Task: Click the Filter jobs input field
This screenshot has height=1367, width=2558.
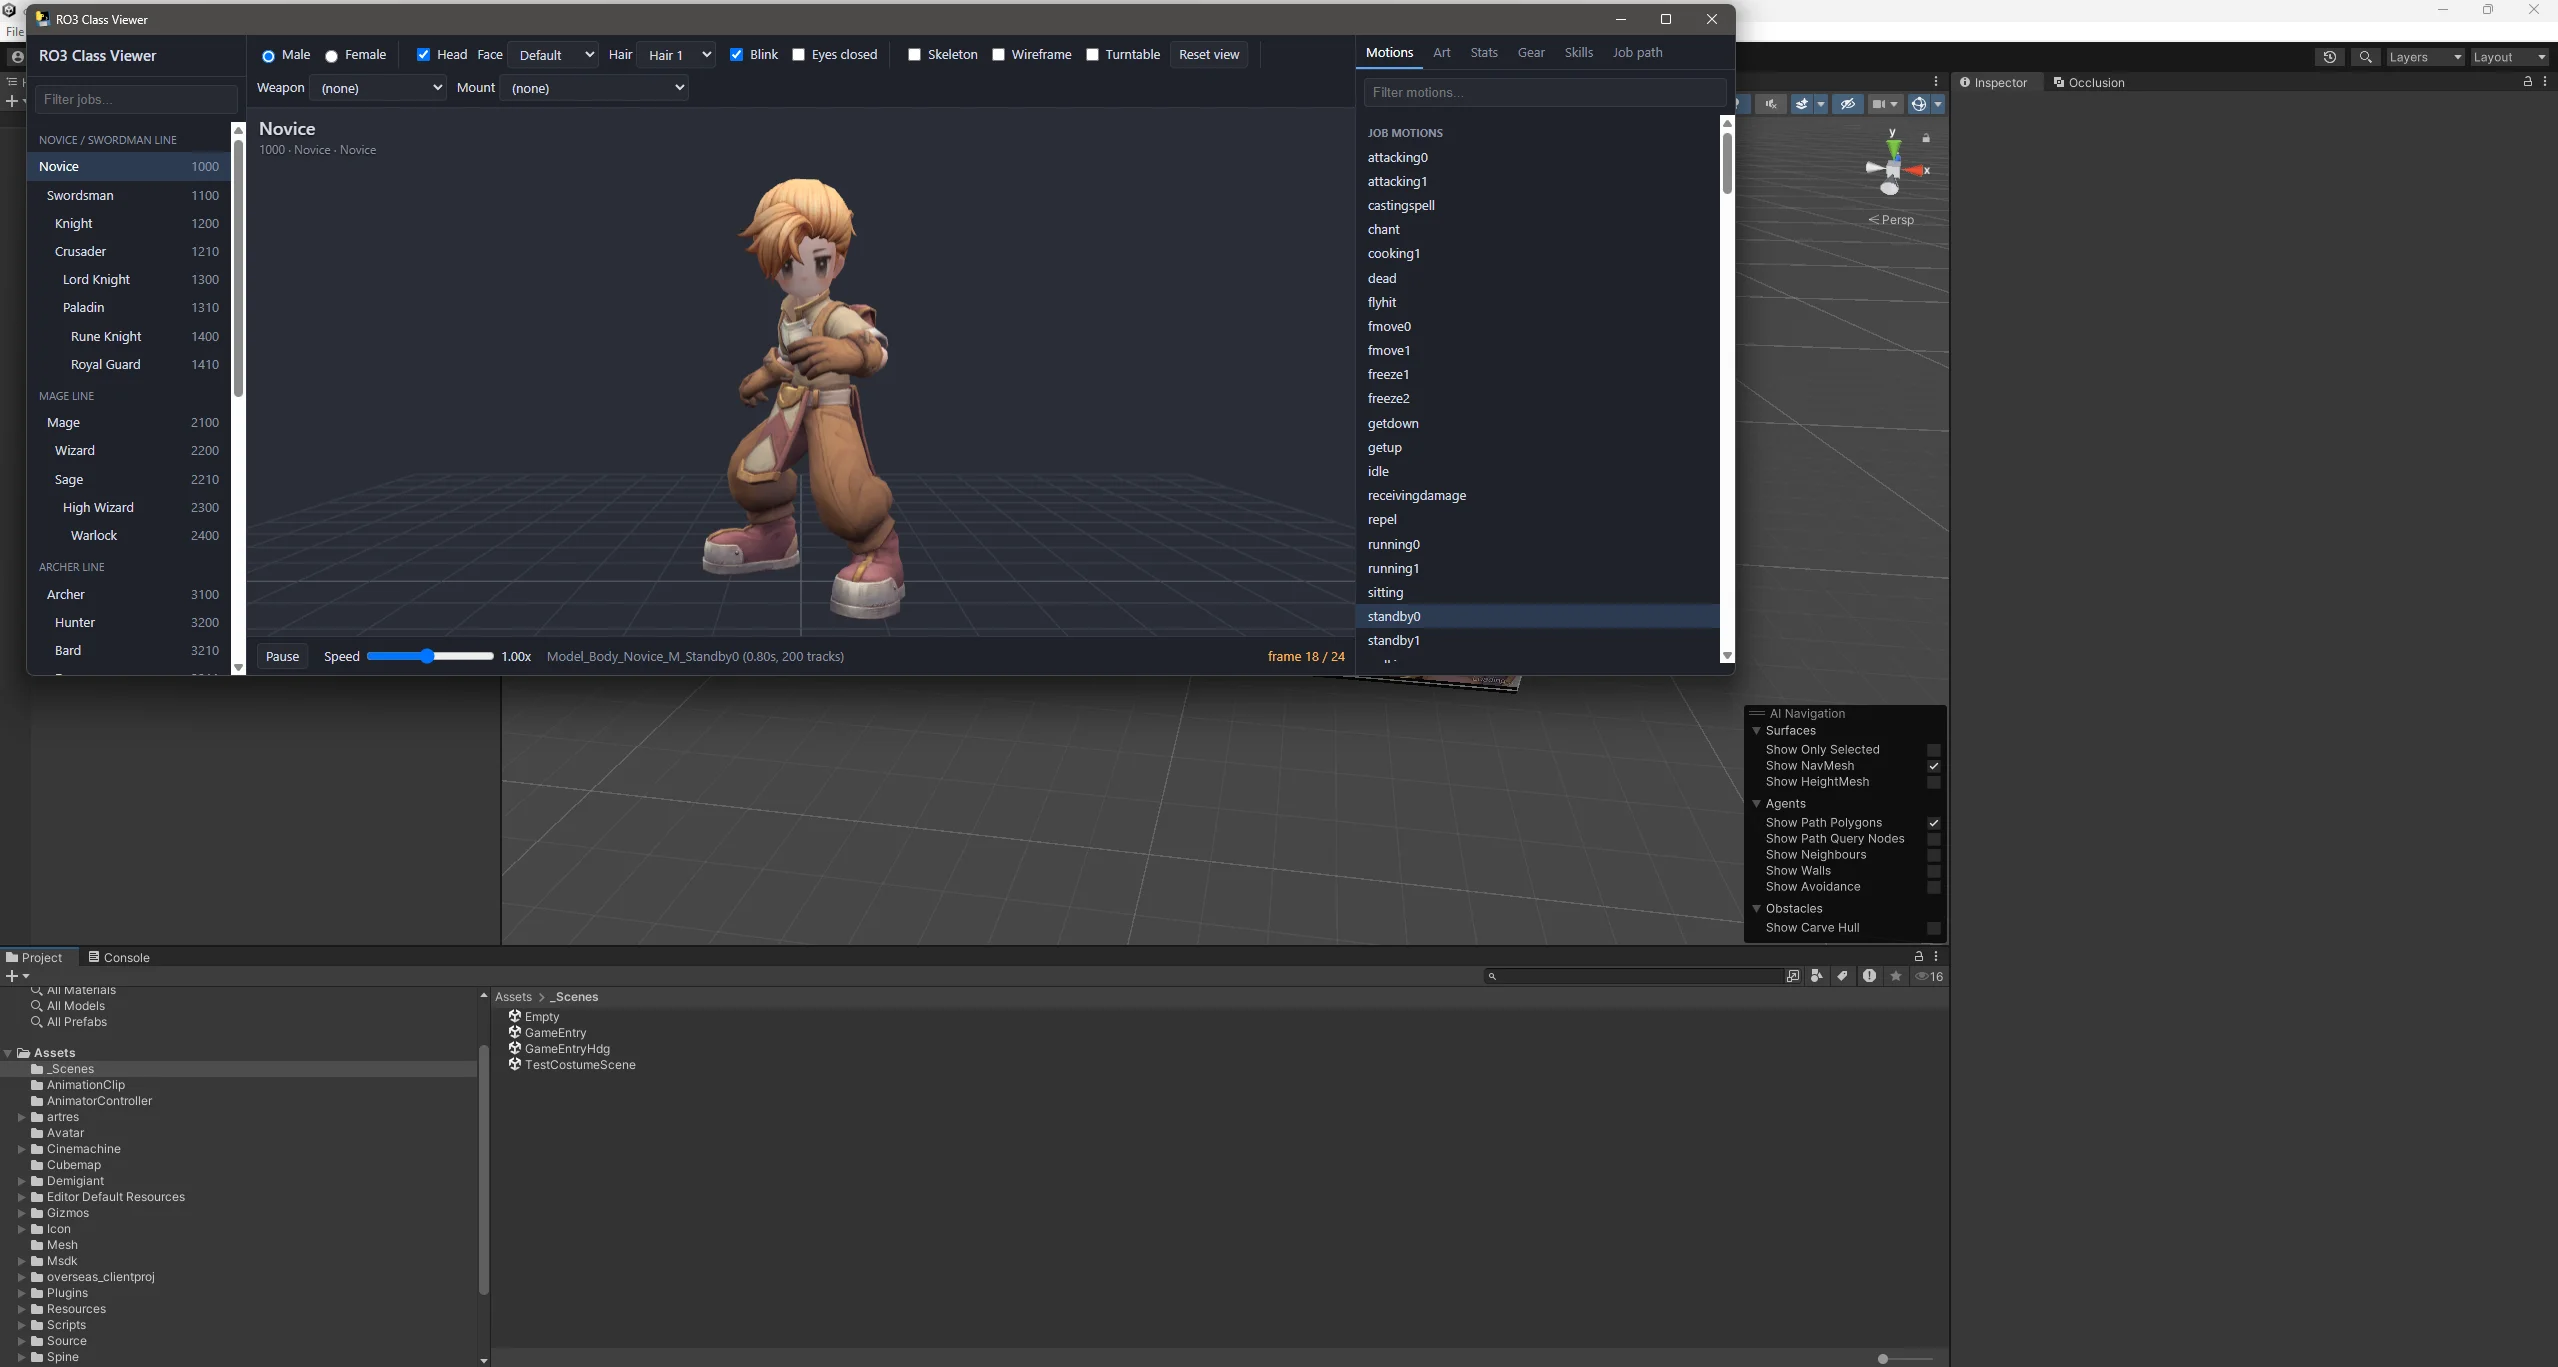Action: pyautogui.click(x=136, y=99)
